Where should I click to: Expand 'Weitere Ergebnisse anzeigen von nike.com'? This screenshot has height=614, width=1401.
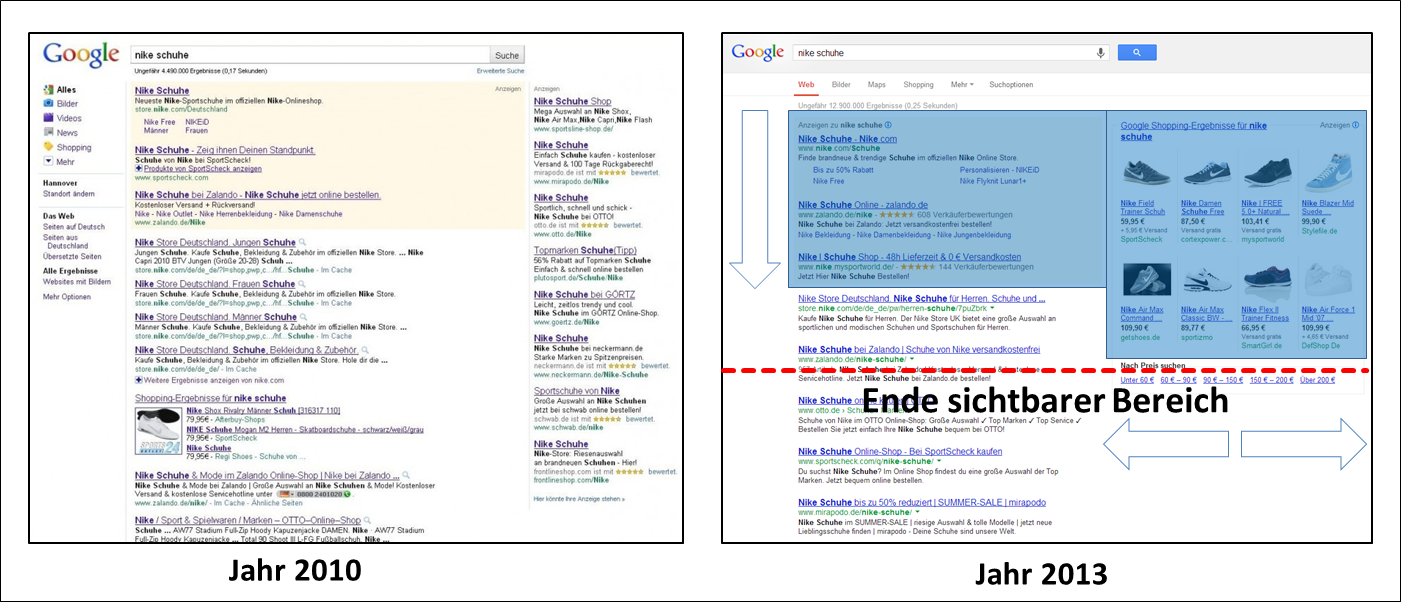pyautogui.click(x=138, y=380)
